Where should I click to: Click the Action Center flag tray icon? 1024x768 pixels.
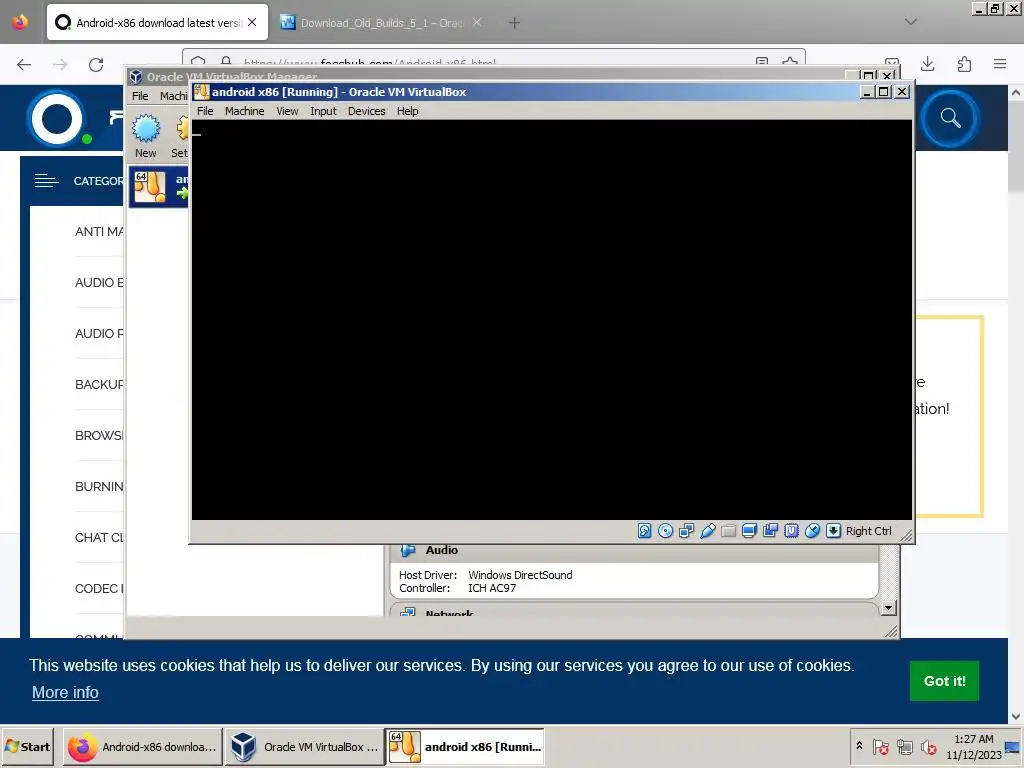pos(880,746)
